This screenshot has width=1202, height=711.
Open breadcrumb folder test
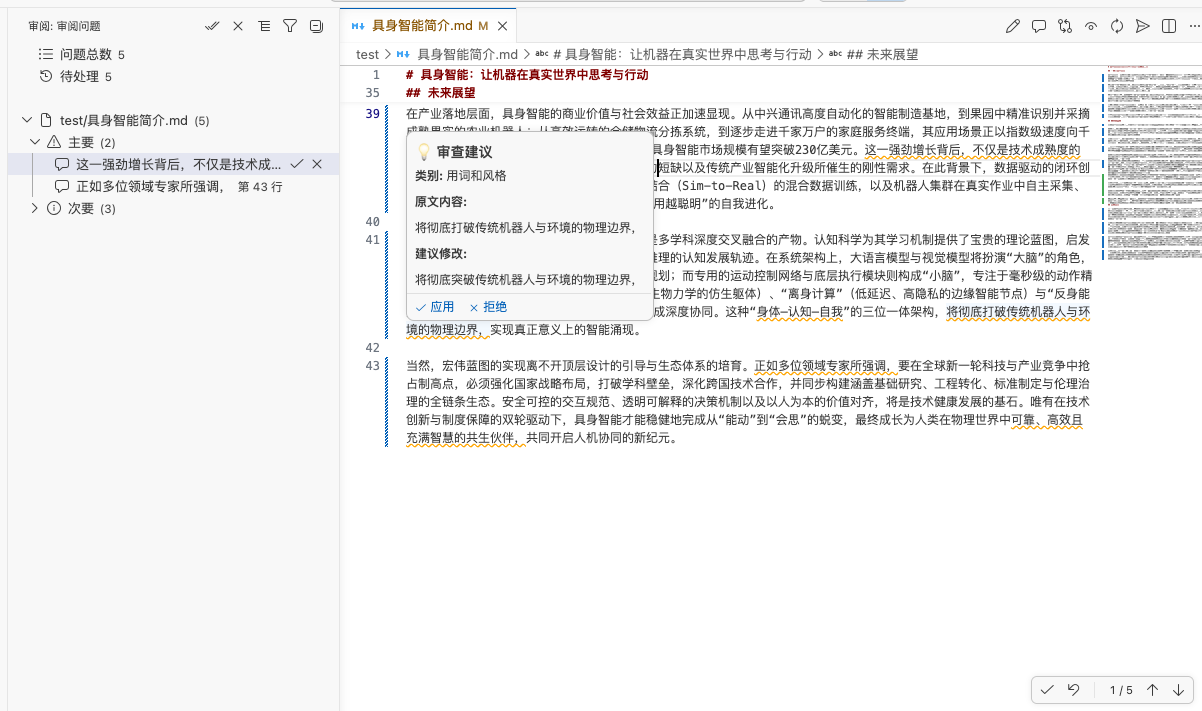[367, 55]
